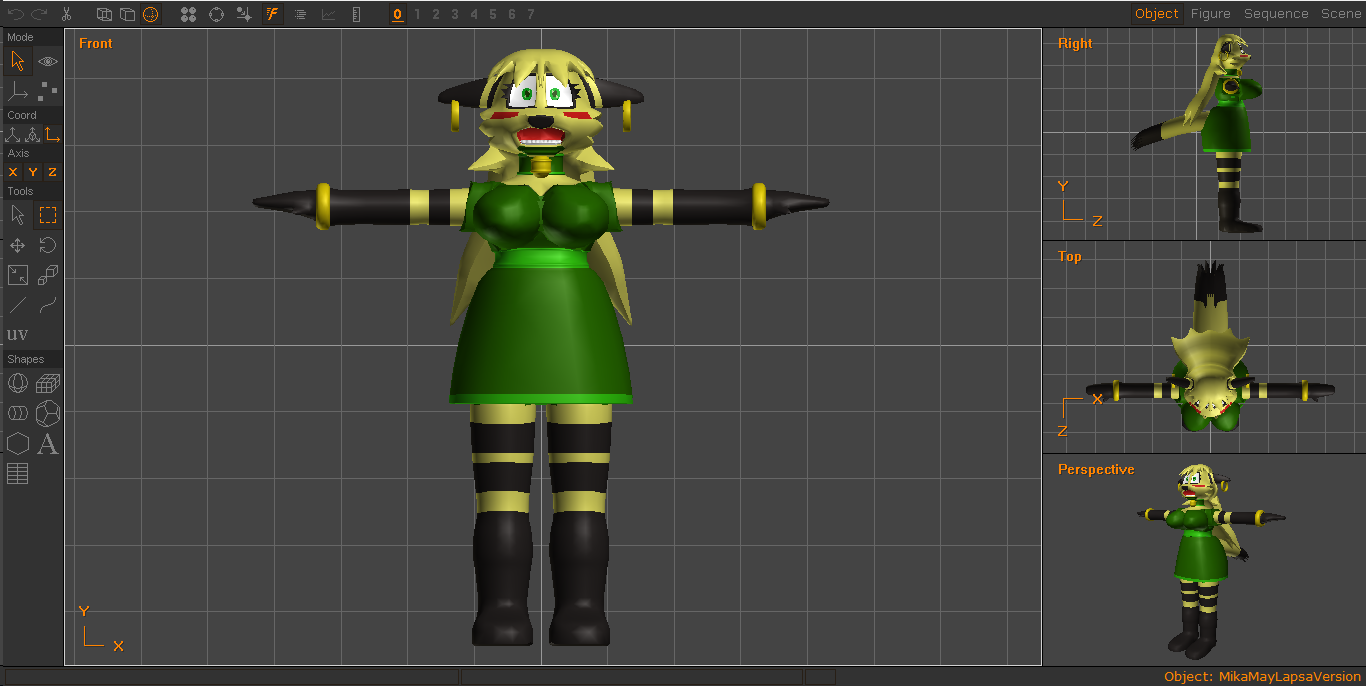Viewport: 1366px width, 686px height.
Task: Click the Right viewport label
Action: (x=1075, y=43)
